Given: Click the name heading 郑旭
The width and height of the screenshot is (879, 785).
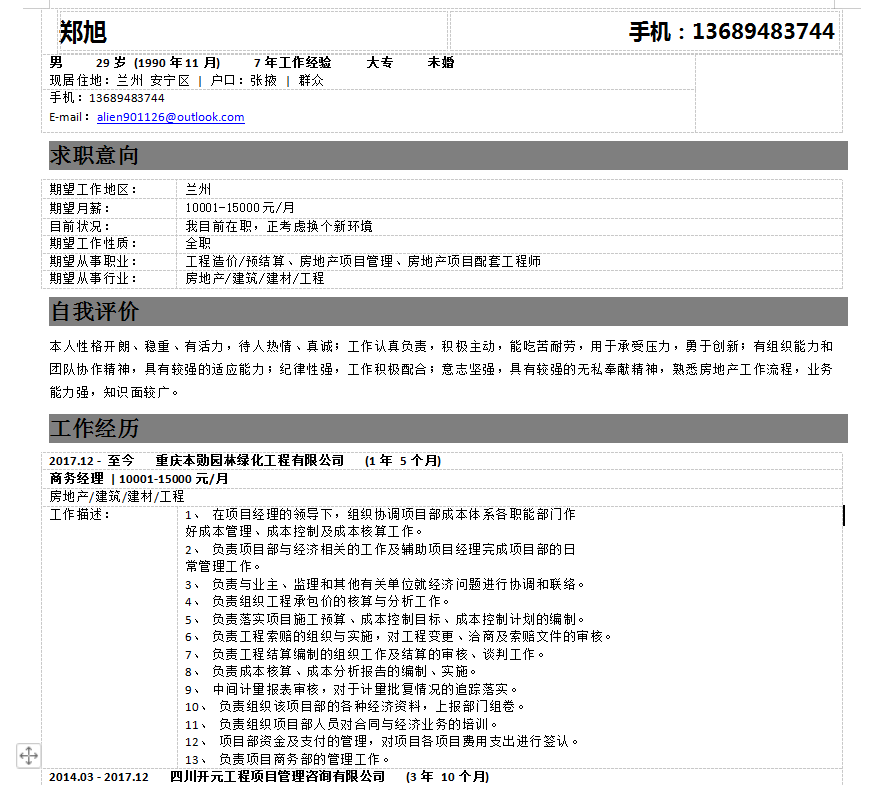Looking at the screenshot, I should [x=83, y=32].
